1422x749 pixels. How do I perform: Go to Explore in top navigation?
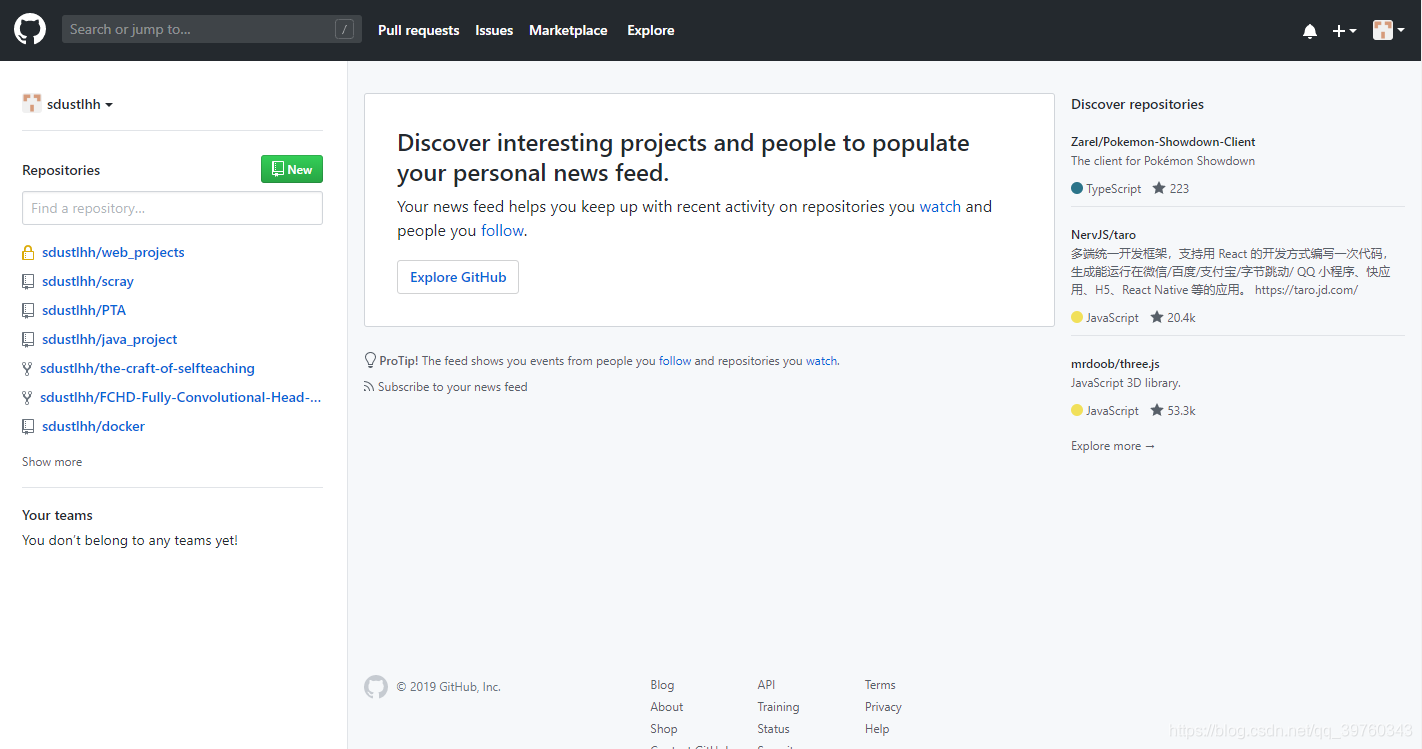point(651,30)
